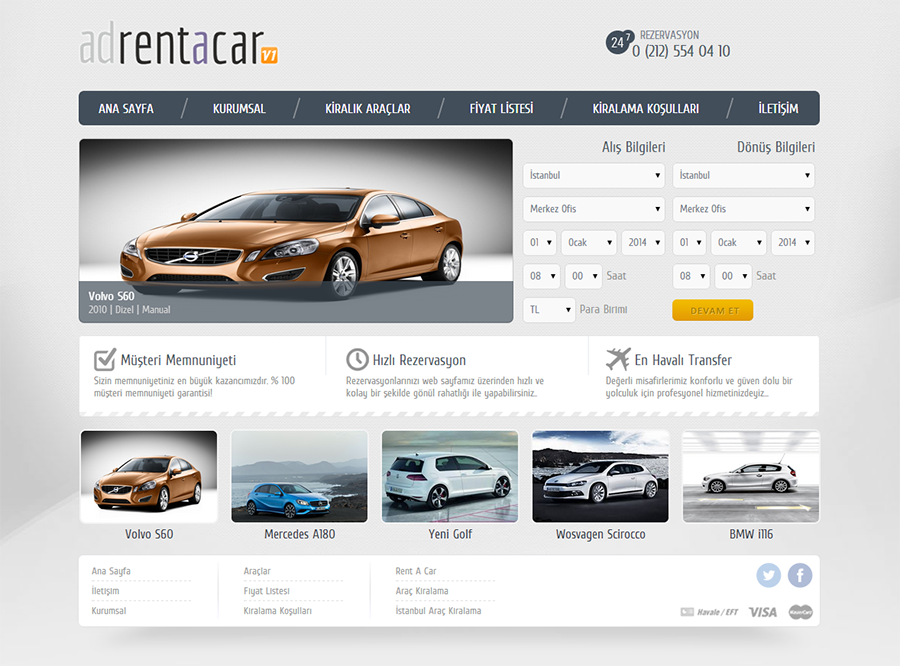Open the FİYAT LİSTESİ navigation item

coord(501,109)
